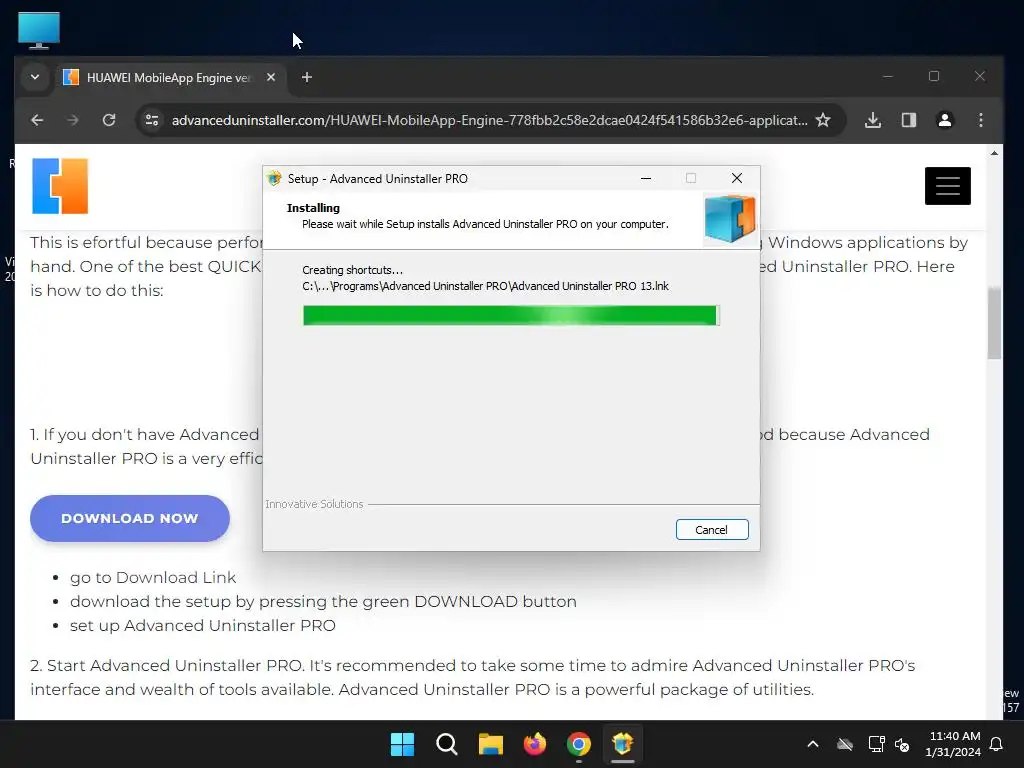1024x768 pixels.
Task: Click the Chrome address bar URL
Action: pyautogui.click(x=489, y=120)
